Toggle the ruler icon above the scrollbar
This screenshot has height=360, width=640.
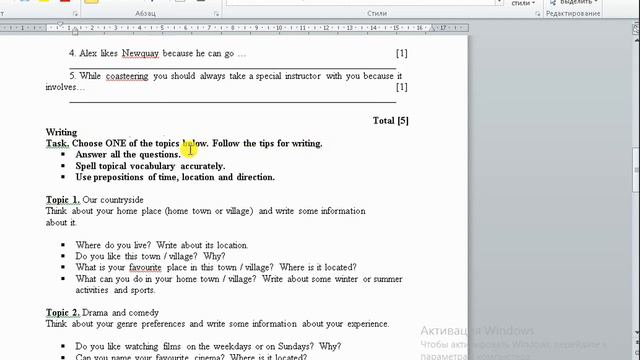[x=636, y=29]
